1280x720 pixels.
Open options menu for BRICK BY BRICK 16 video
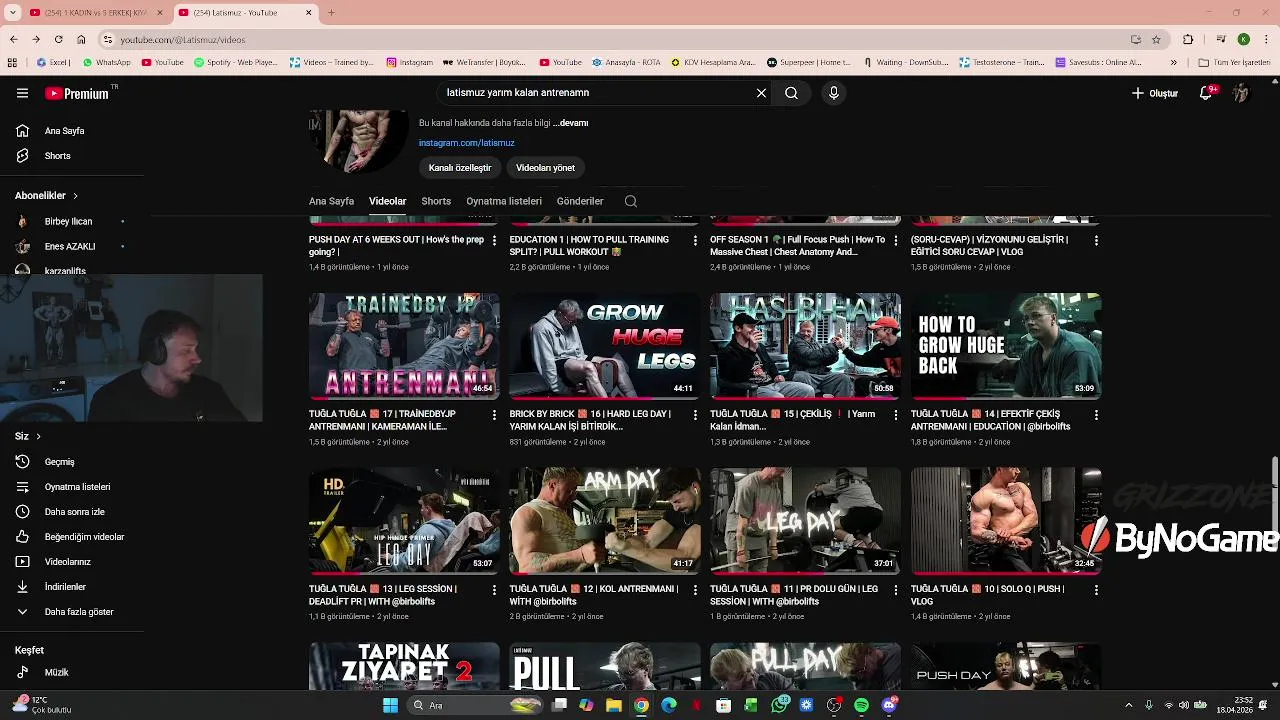[x=695, y=415]
